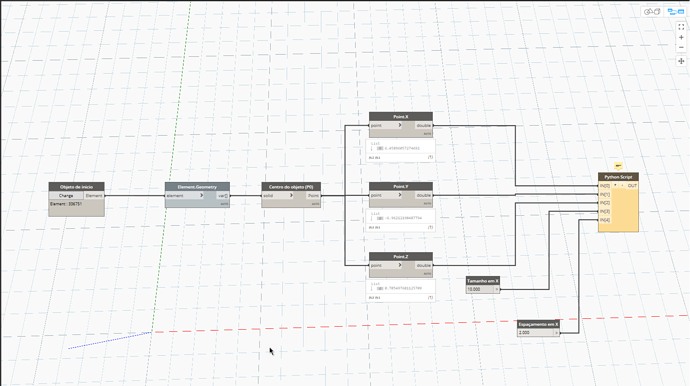This screenshot has width=690, height=386.
Task: Expand the Tamanho em X slider options
Action: click(x=497, y=289)
